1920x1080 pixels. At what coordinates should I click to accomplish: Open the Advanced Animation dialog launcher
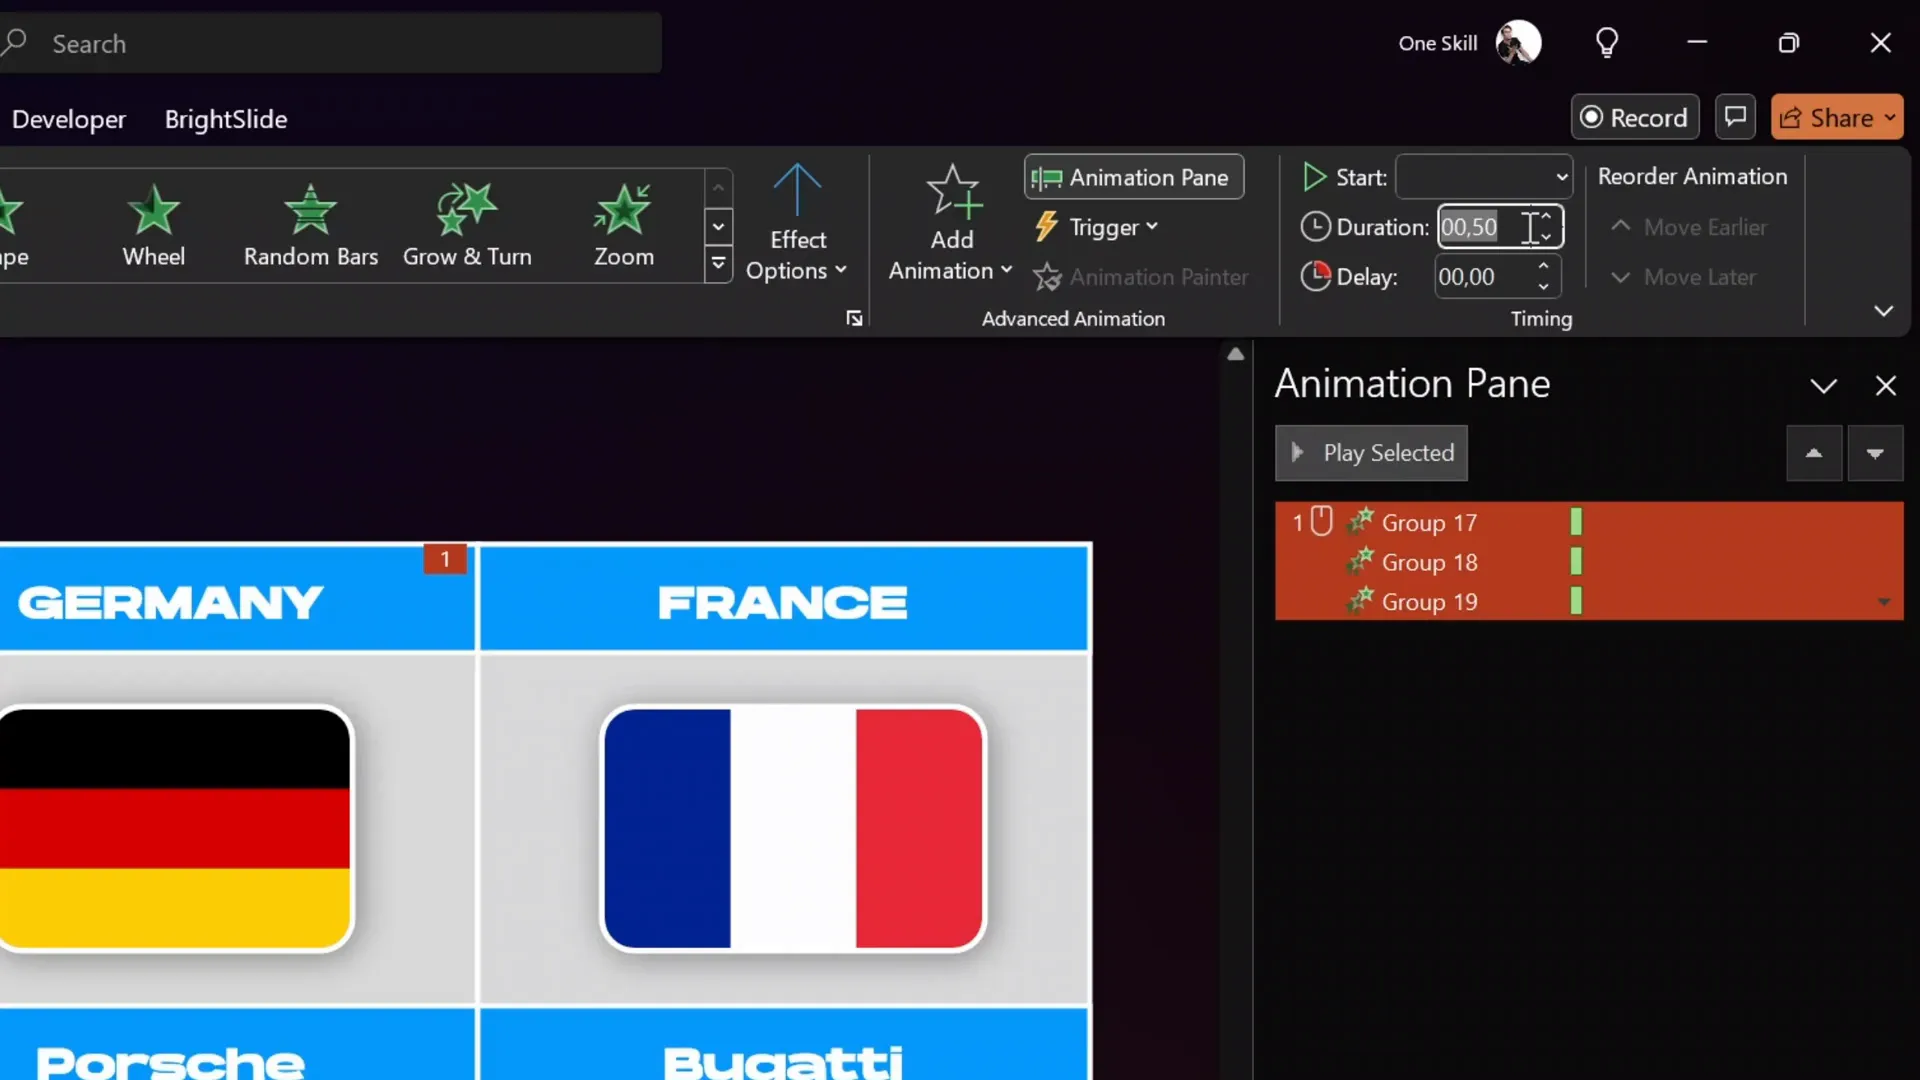pos(854,318)
